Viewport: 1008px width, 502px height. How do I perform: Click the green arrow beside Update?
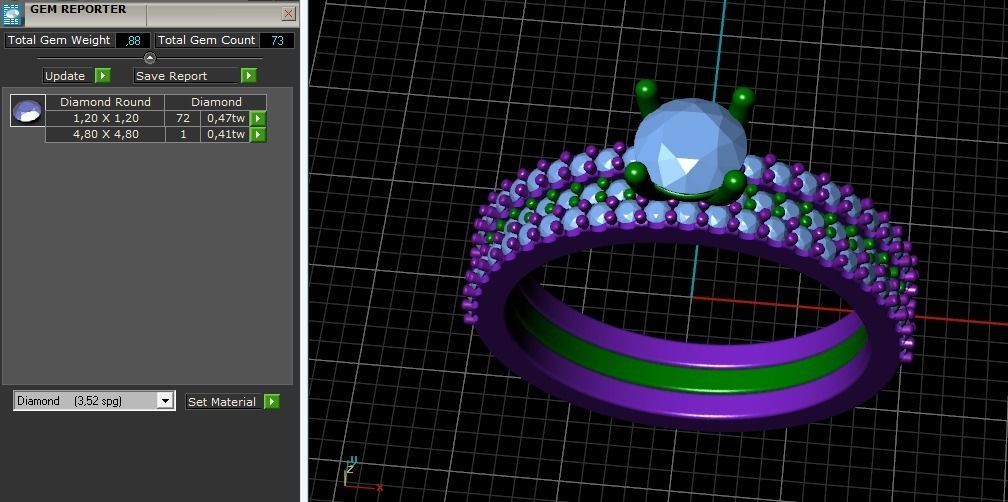click(x=103, y=76)
